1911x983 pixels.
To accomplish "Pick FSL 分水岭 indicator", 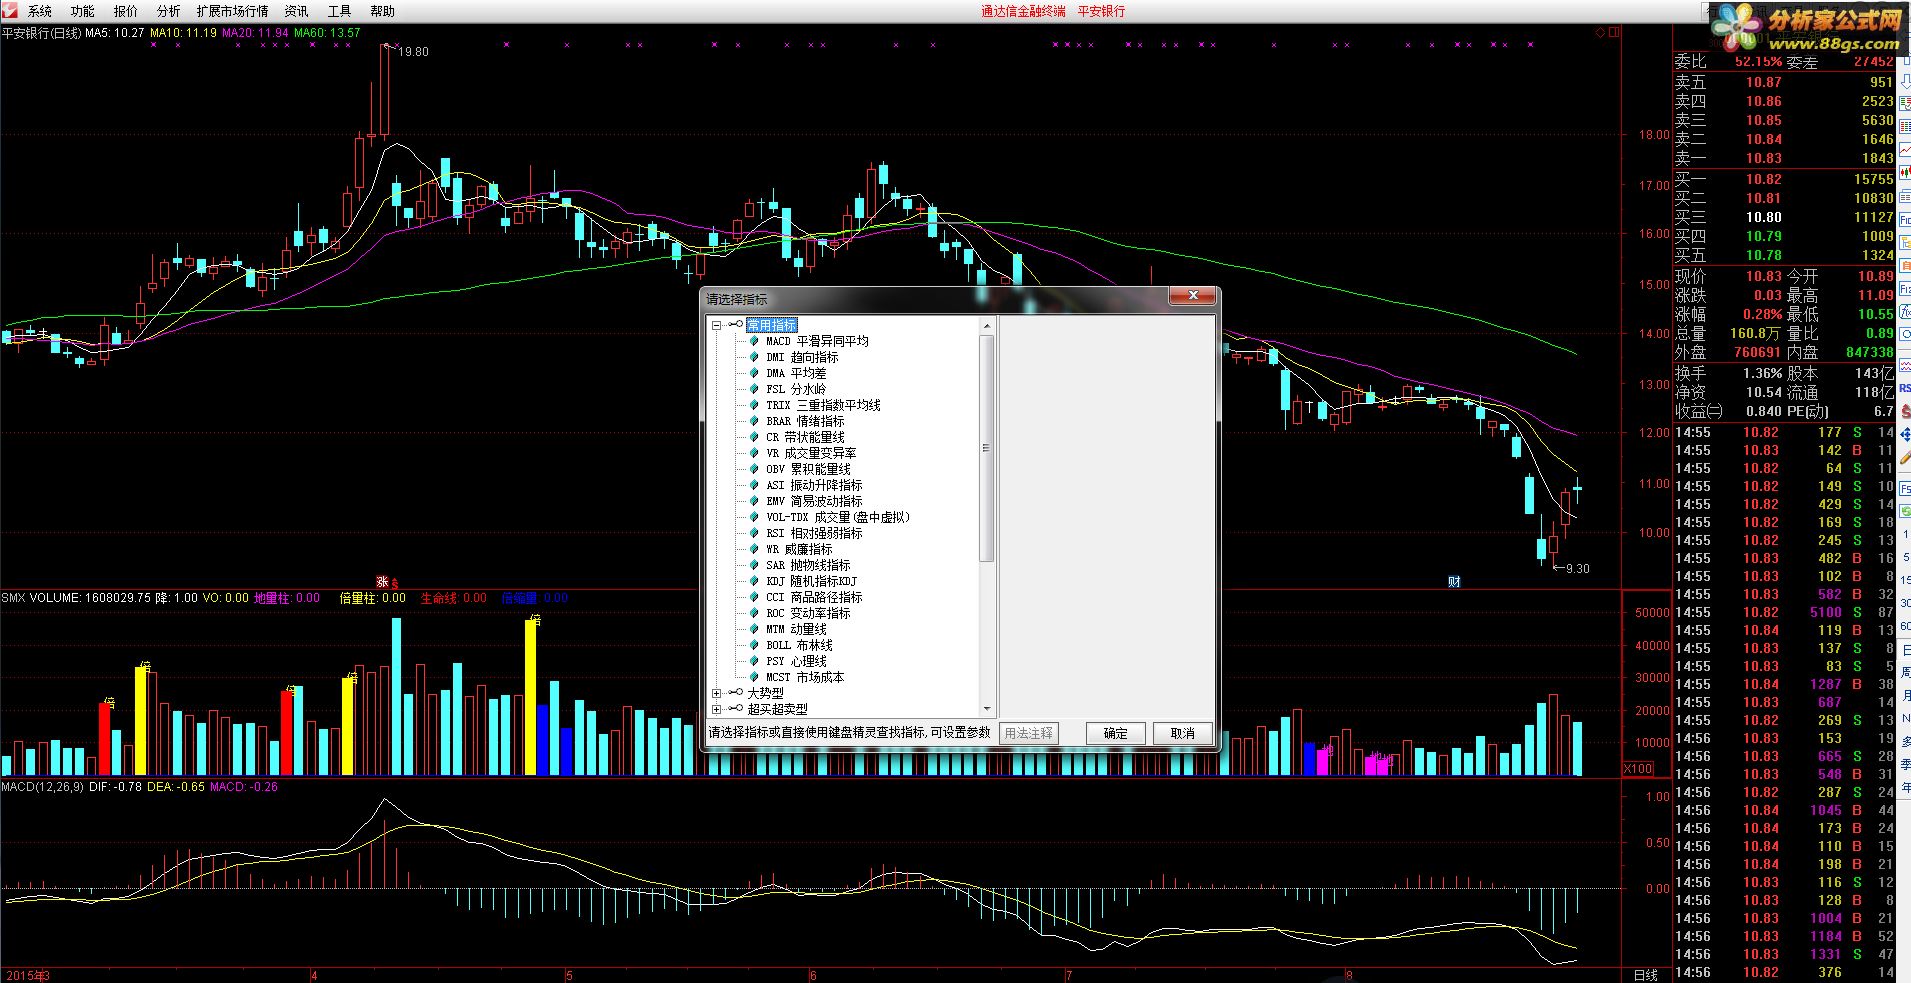I will click(796, 389).
